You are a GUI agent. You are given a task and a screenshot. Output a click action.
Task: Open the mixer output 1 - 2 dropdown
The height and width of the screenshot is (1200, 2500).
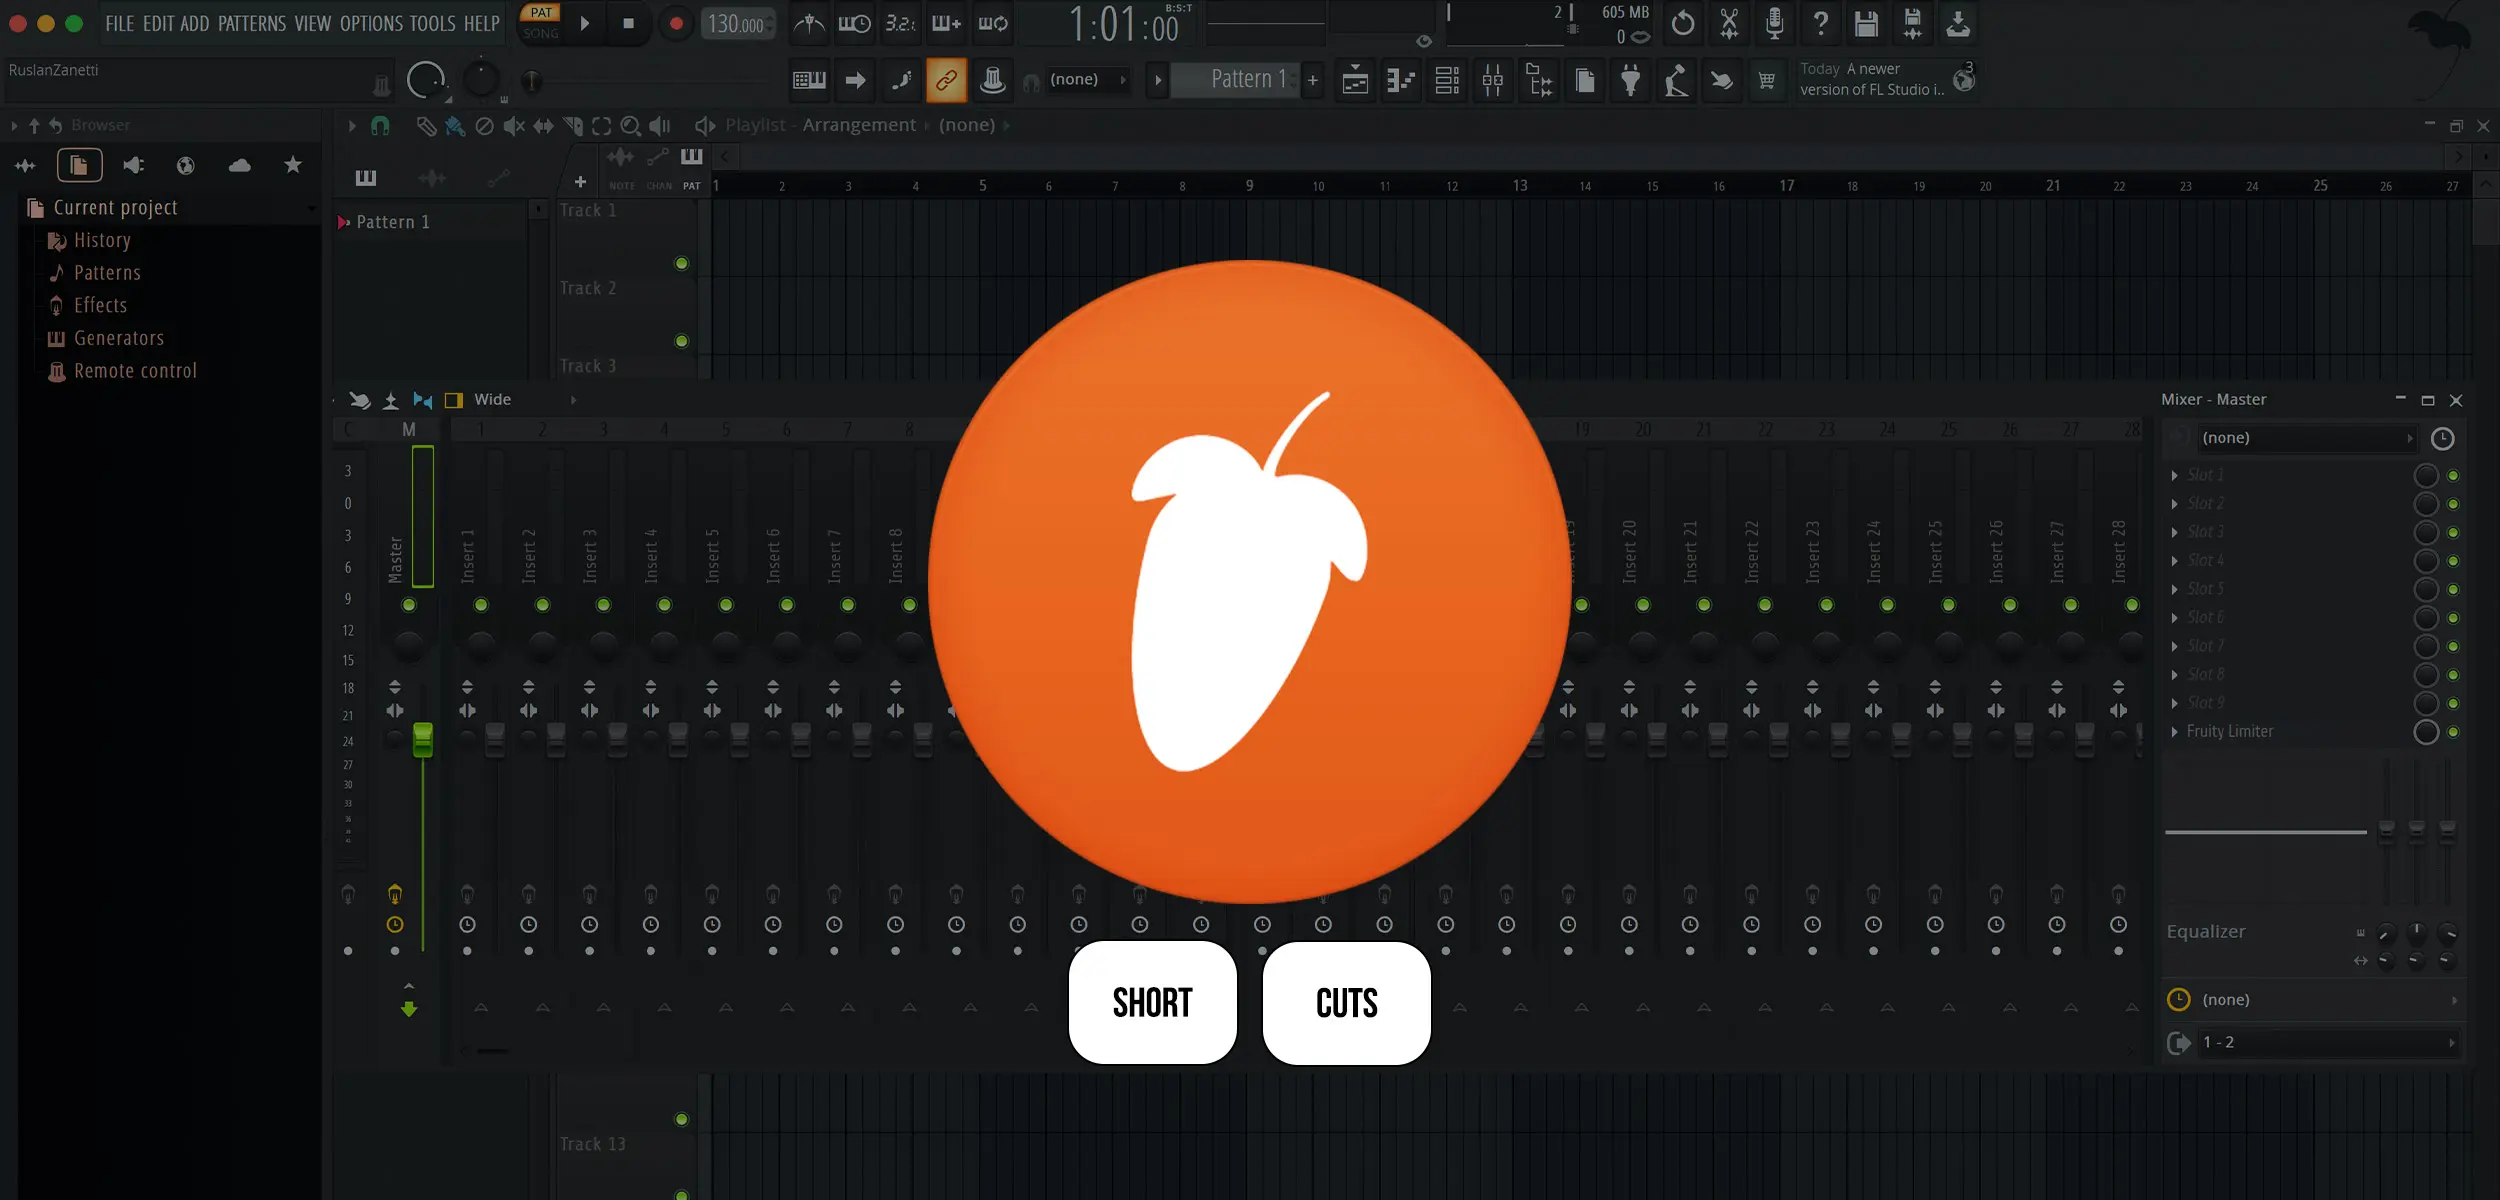[x=2329, y=1043]
